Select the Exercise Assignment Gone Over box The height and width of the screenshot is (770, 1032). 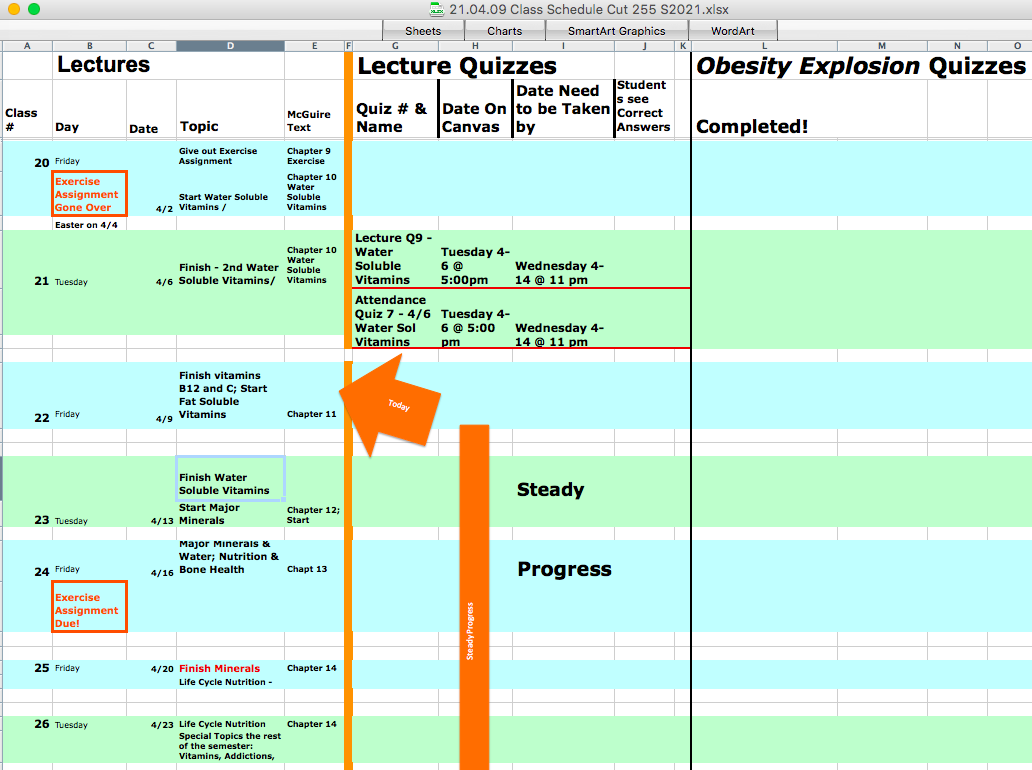point(90,194)
